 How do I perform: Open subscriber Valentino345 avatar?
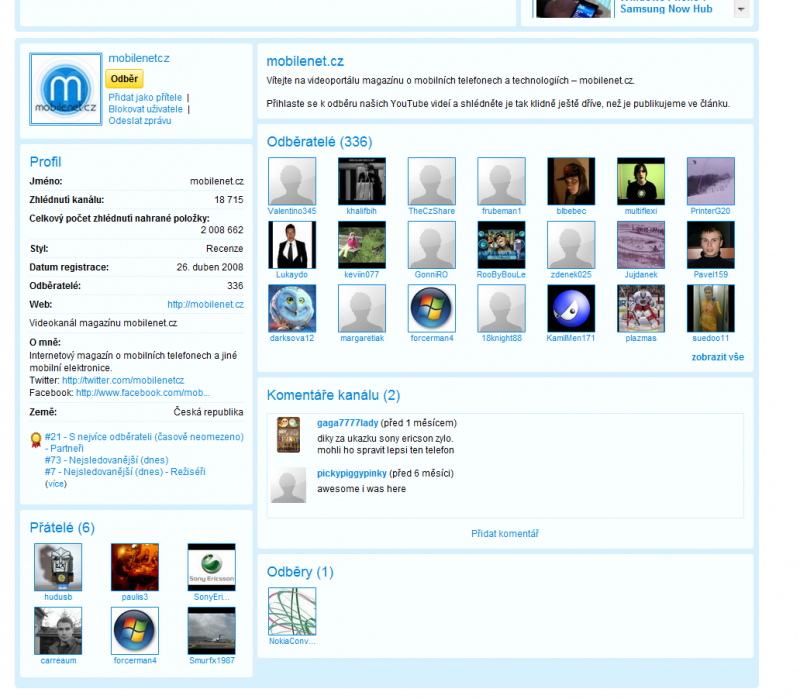[292, 181]
